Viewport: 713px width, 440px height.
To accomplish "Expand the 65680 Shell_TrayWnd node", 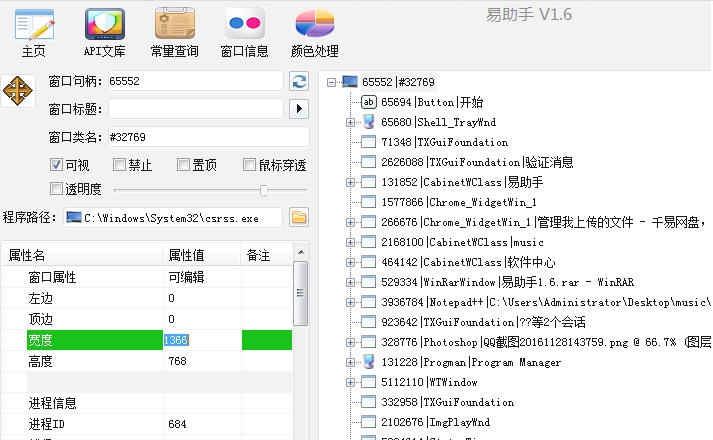I will (x=350, y=122).
